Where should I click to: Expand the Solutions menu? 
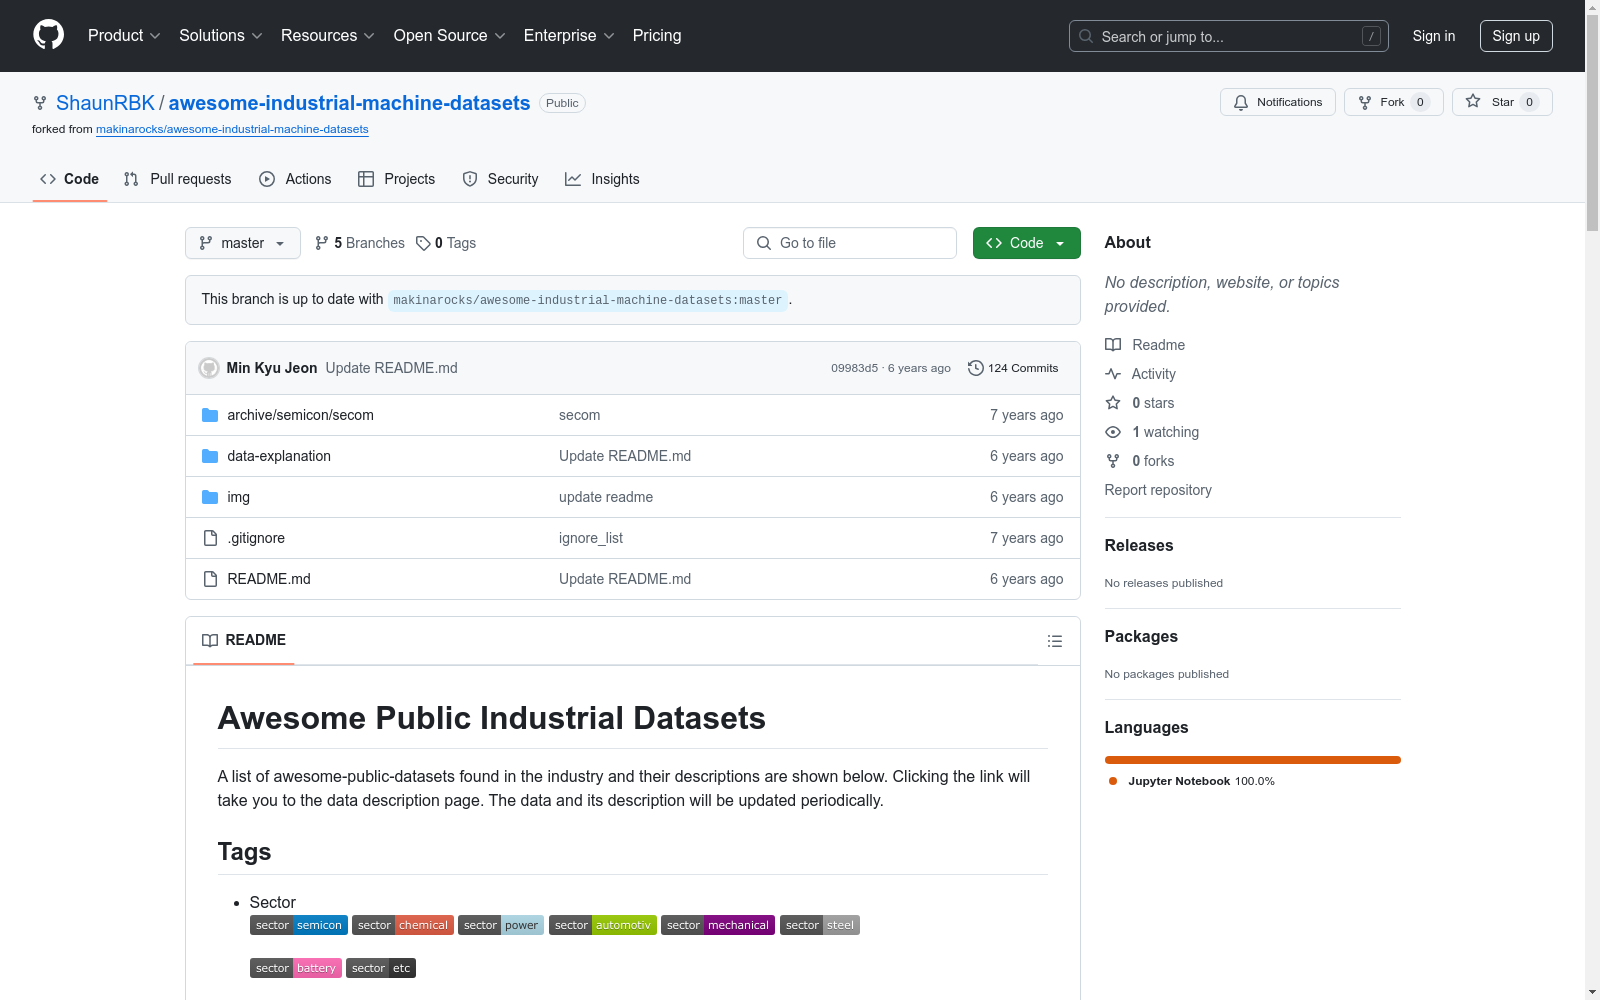click(221, 36)
